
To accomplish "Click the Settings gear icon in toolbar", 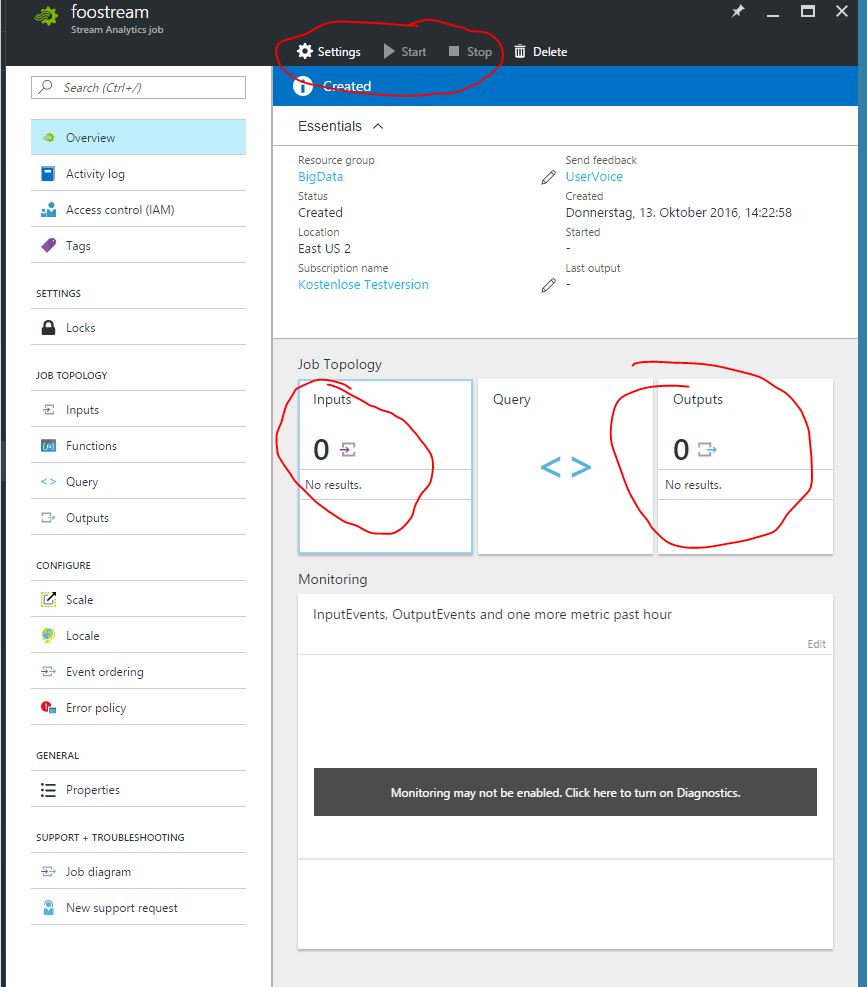I will pos(305,52).
